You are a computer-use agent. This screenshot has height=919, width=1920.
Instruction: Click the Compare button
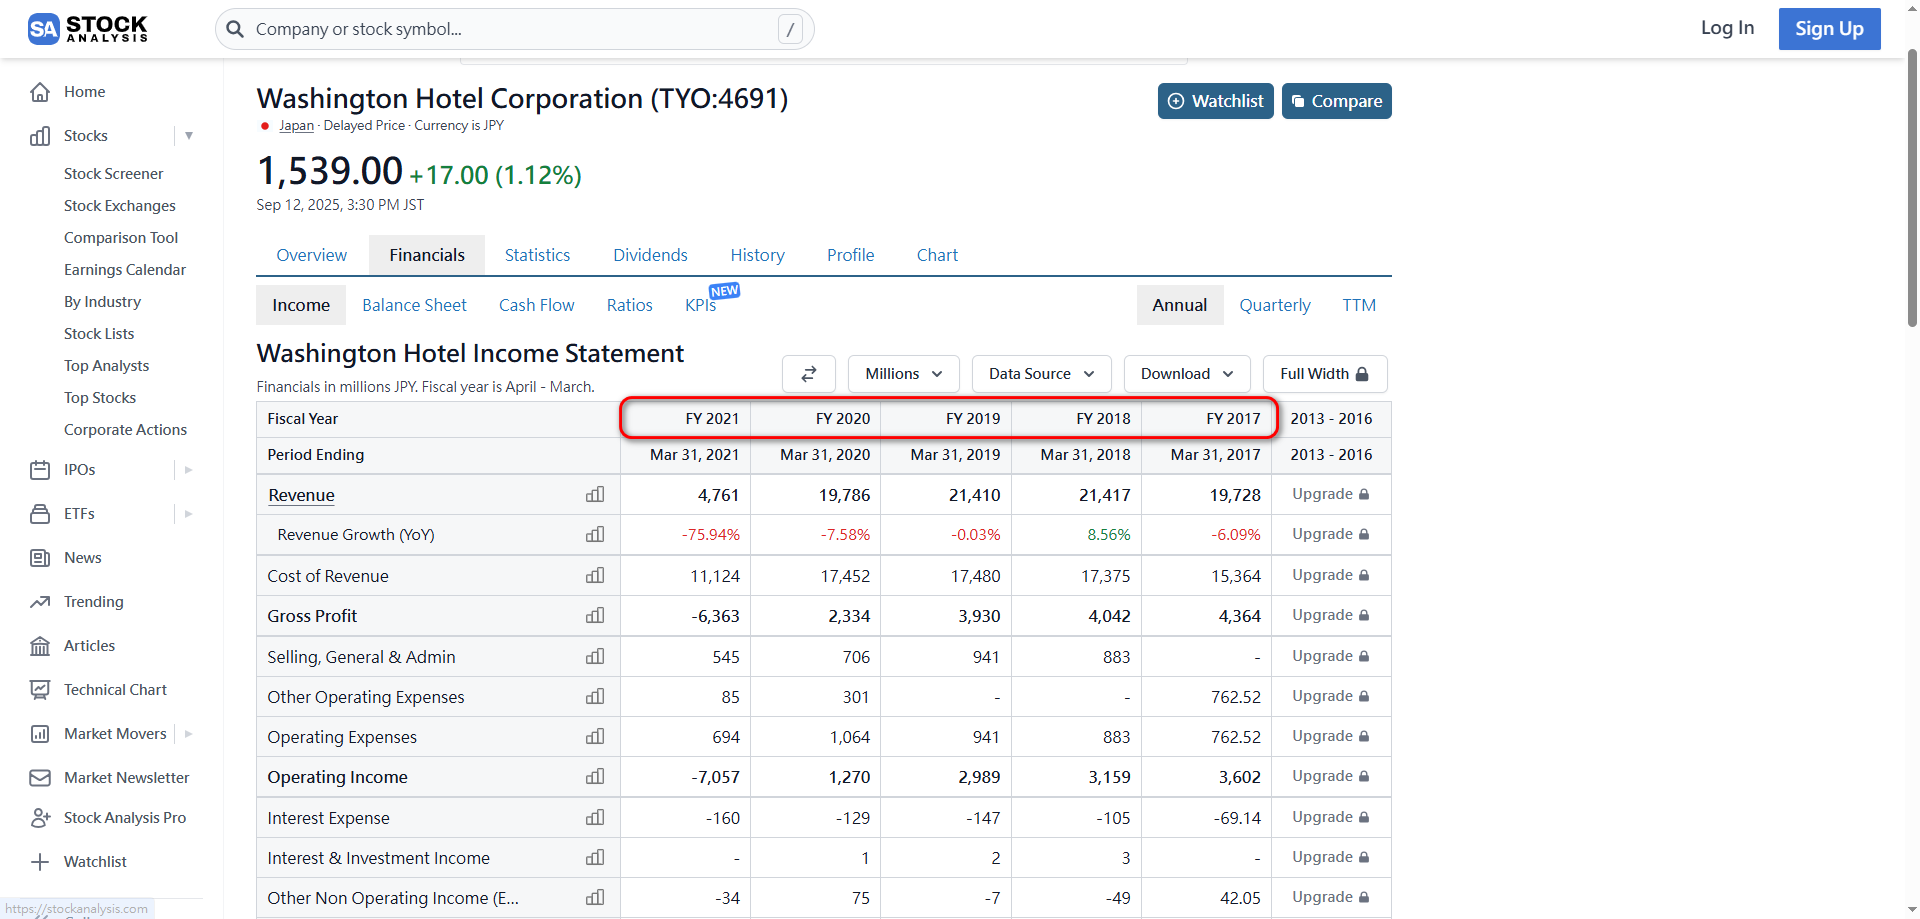point(1337,101)
